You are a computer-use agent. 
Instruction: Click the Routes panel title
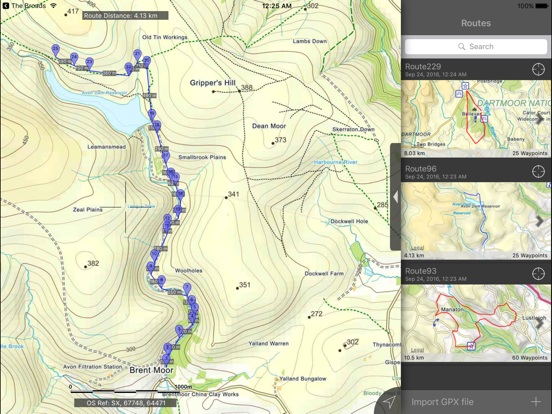pyautogui.click(x=476, y=23)
